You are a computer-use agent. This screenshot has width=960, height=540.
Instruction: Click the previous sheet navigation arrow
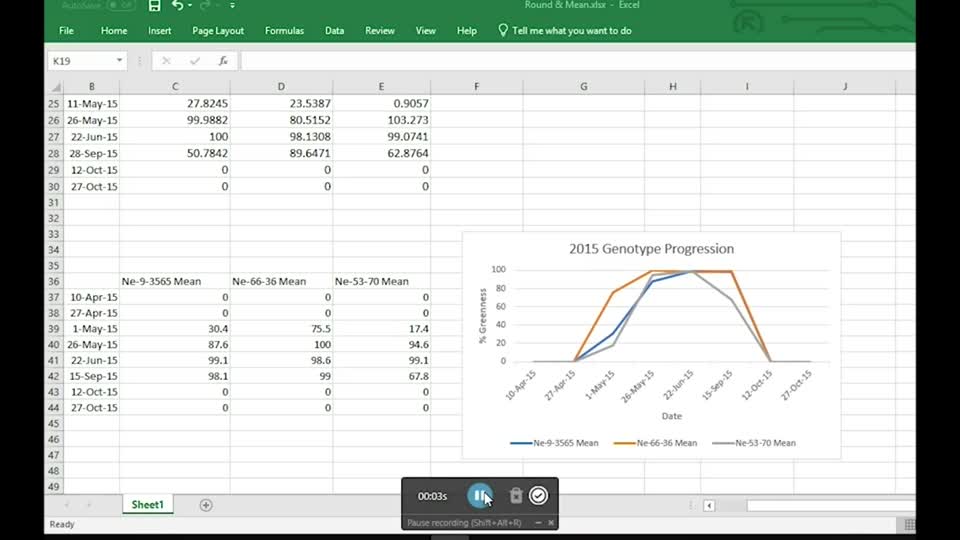click(x=67, y=505)
